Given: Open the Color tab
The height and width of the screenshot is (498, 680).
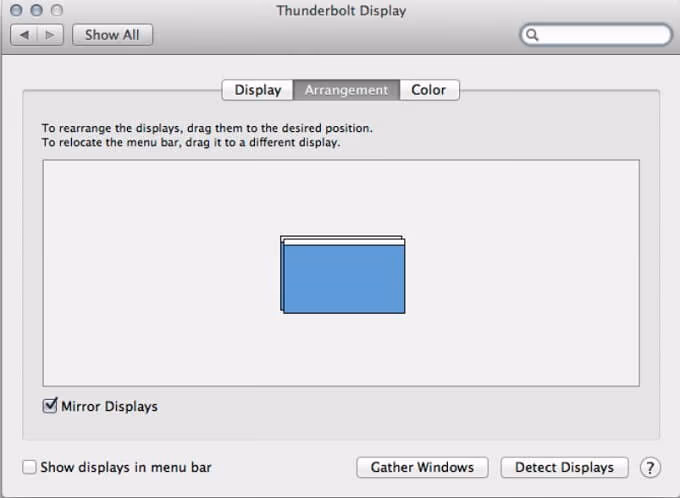Looking at the screenshot, I should [x=429, y=90].
